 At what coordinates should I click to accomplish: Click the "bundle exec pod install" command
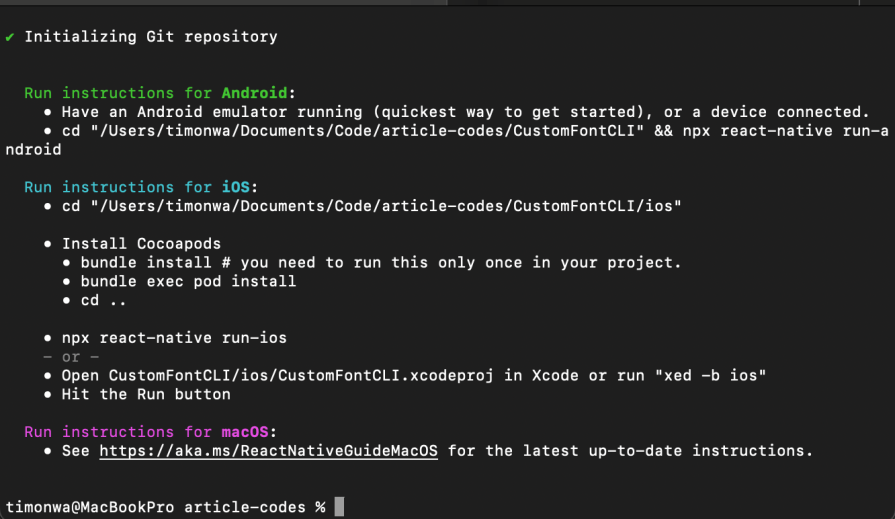188,281
